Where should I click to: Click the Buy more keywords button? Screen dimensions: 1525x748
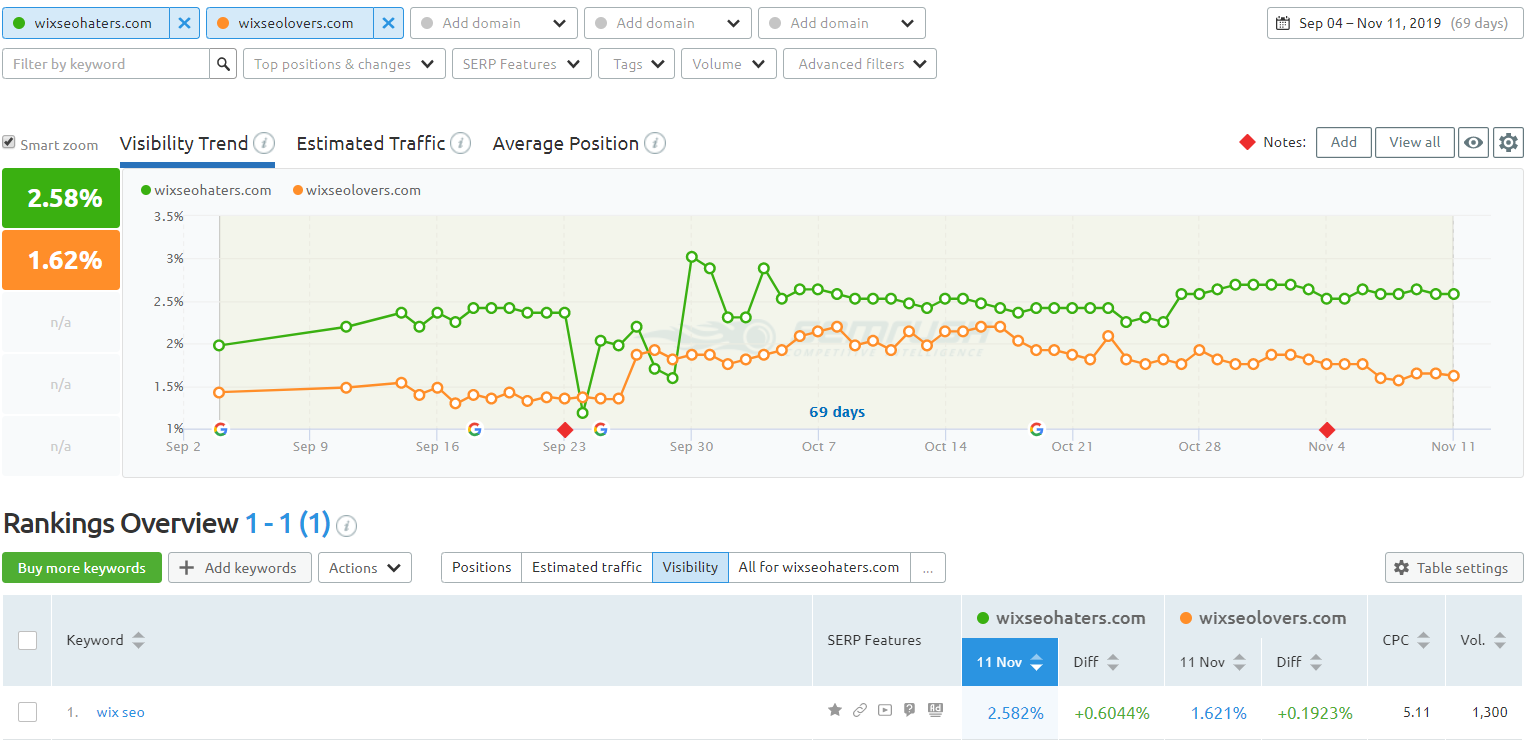pos(81,567)
